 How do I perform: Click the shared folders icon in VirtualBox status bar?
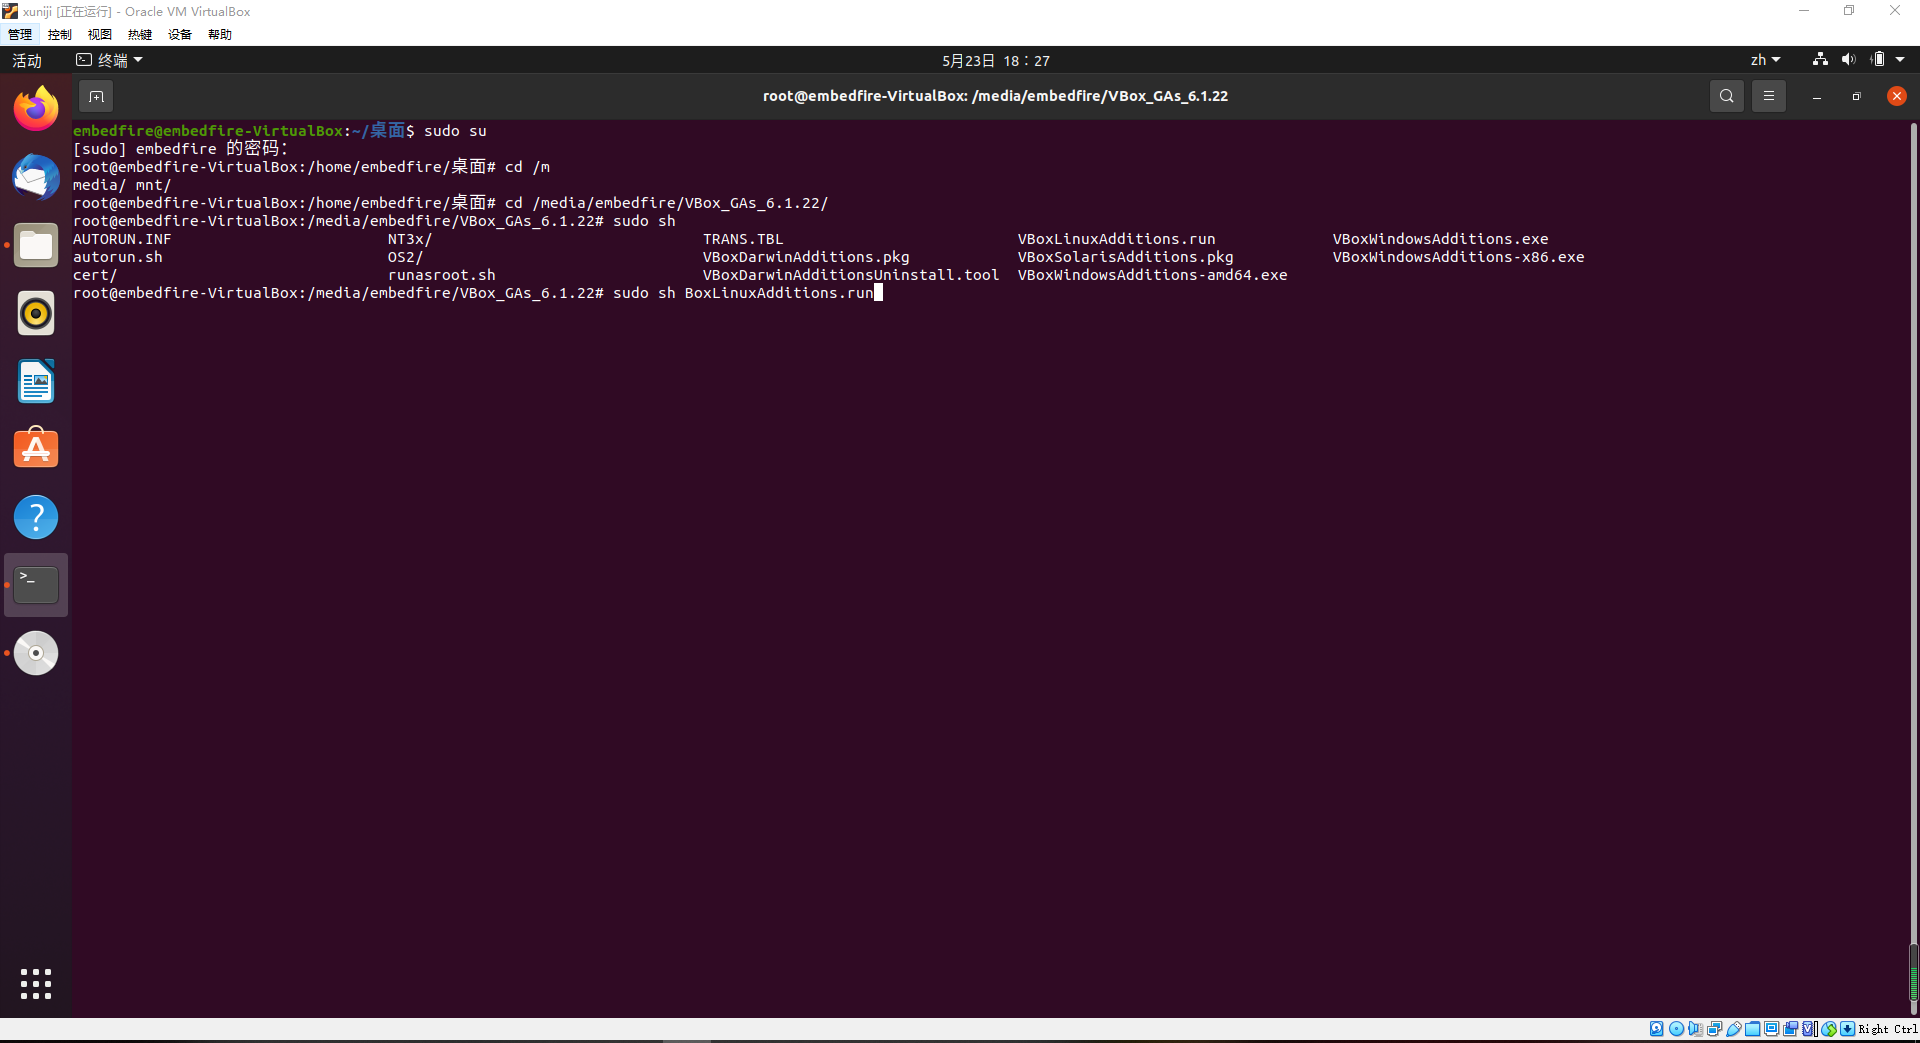pyautogui.click(x=1752, y=1028)
